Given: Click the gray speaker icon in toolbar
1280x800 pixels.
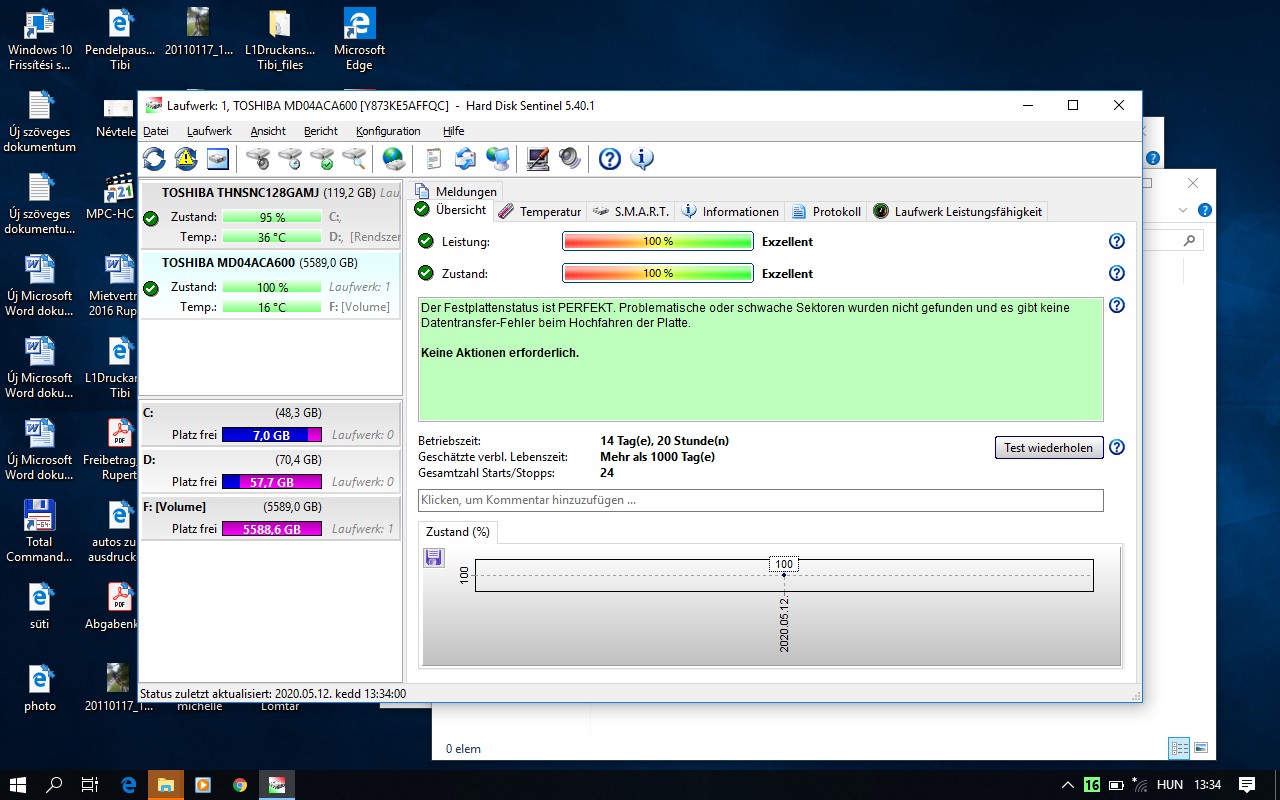Looking at the screenshot, I should coord(570,158).
